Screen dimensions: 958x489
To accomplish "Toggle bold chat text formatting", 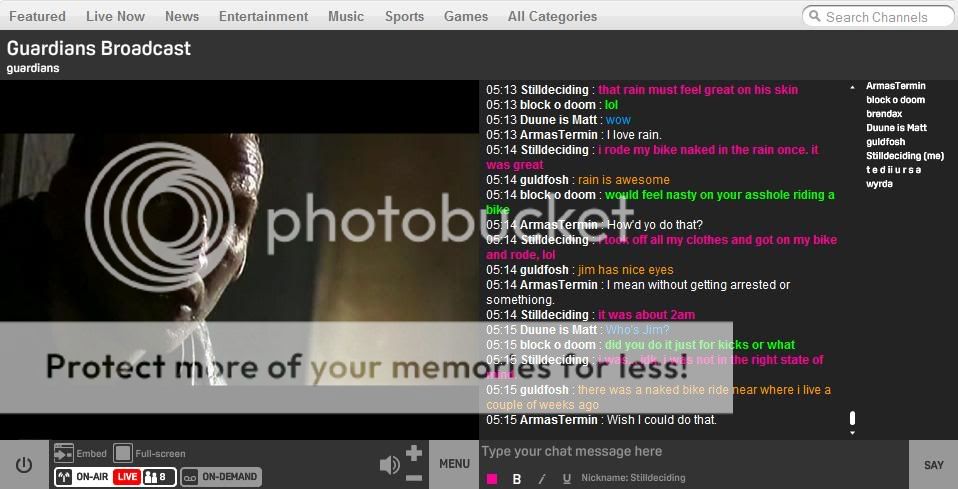I will (517, 479).
